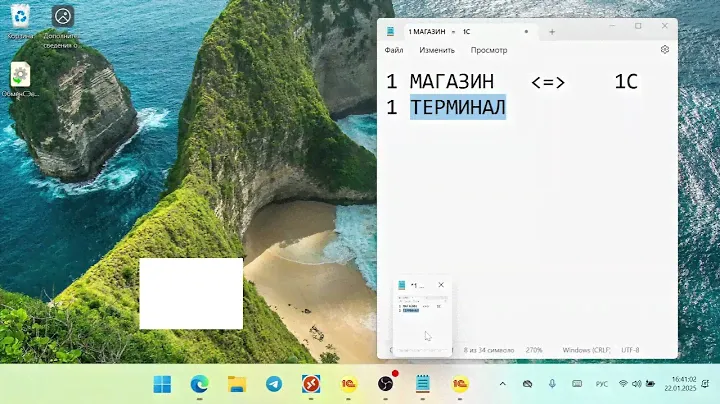Click the 270% zoom level indicator
720x404 pixels.
click(536, 350)
